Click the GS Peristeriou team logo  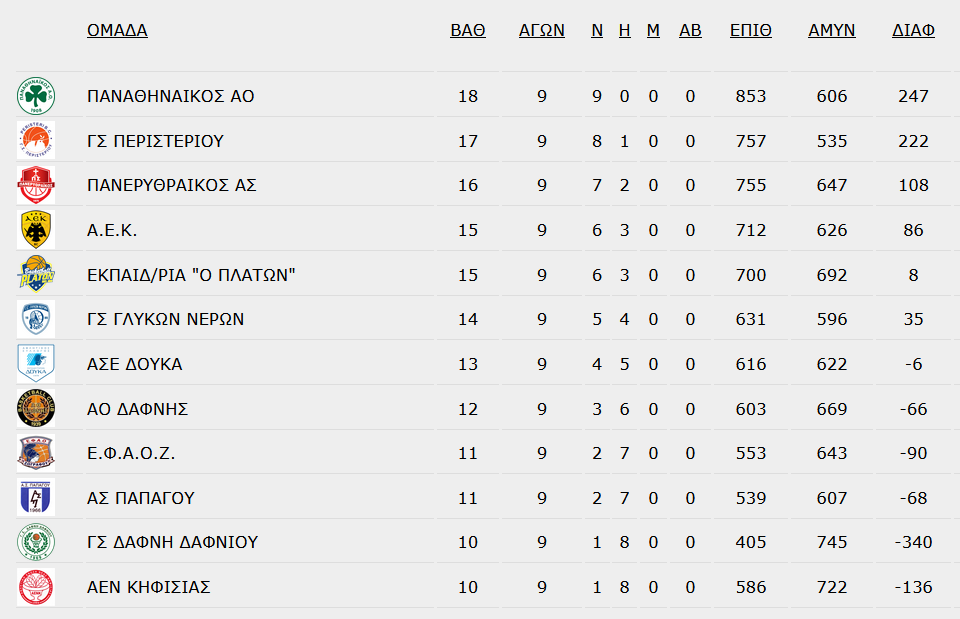pyautogui.click(x=36, y=141)
